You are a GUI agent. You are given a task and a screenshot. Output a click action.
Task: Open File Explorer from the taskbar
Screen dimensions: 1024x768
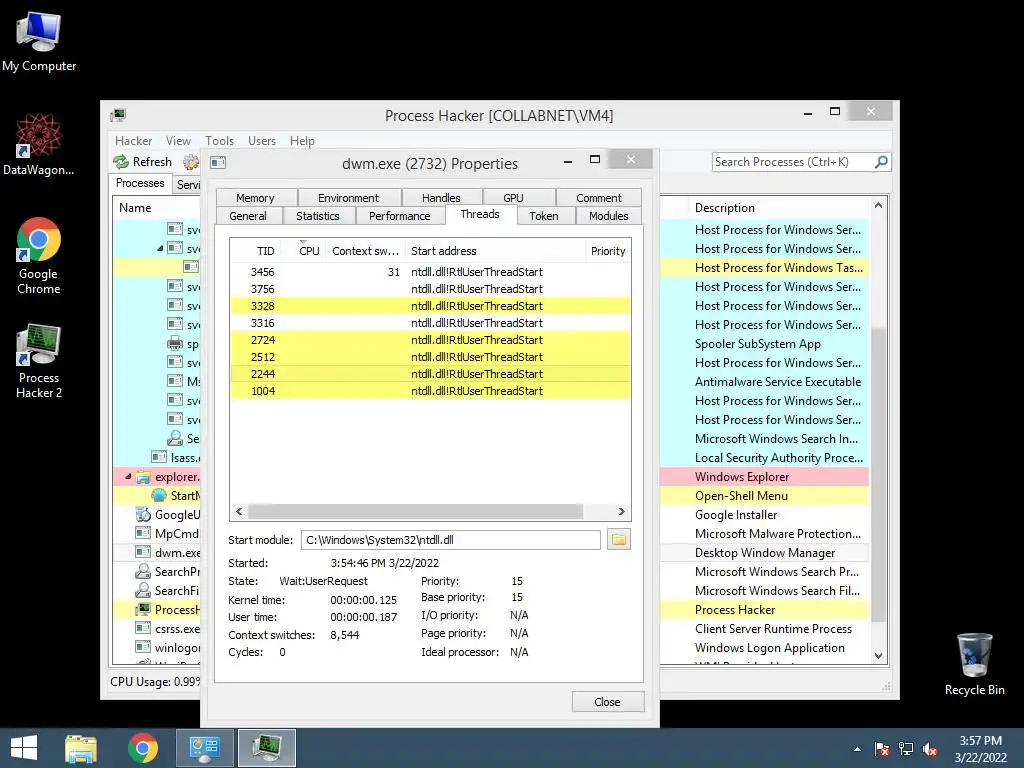click(81, 748)
